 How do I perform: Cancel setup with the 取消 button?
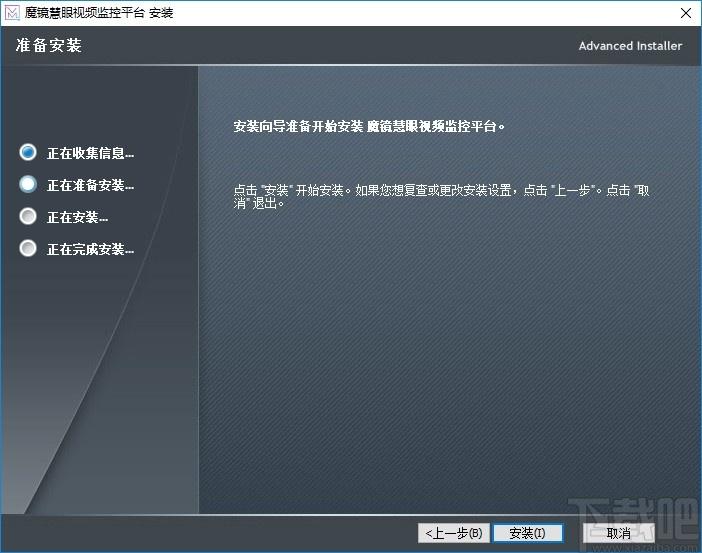(x=619, y=533)
